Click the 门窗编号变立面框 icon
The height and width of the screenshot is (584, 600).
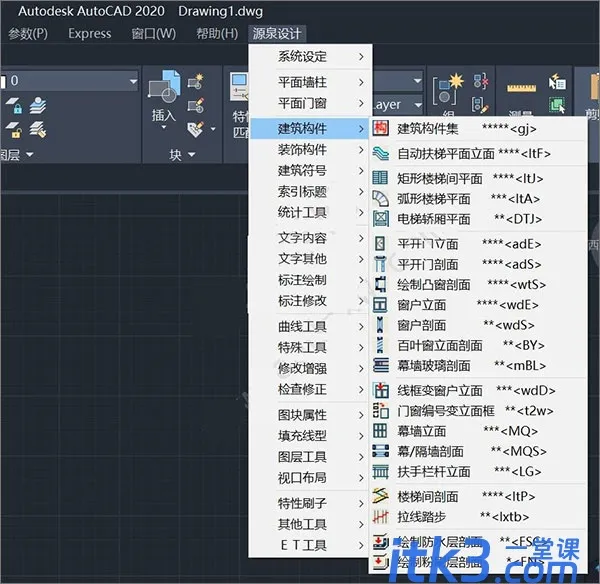[380, 411]
